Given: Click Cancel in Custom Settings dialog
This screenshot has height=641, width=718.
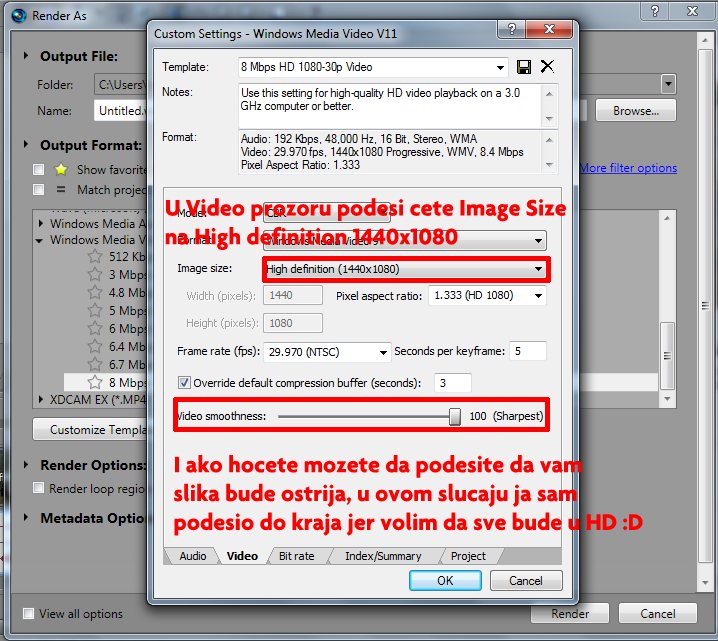Looking at the screenshot, I should [526, 581].
